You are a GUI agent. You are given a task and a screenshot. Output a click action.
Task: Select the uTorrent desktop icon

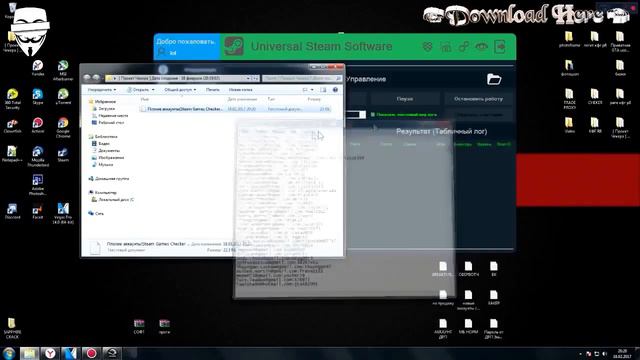[x=63, y=97]
